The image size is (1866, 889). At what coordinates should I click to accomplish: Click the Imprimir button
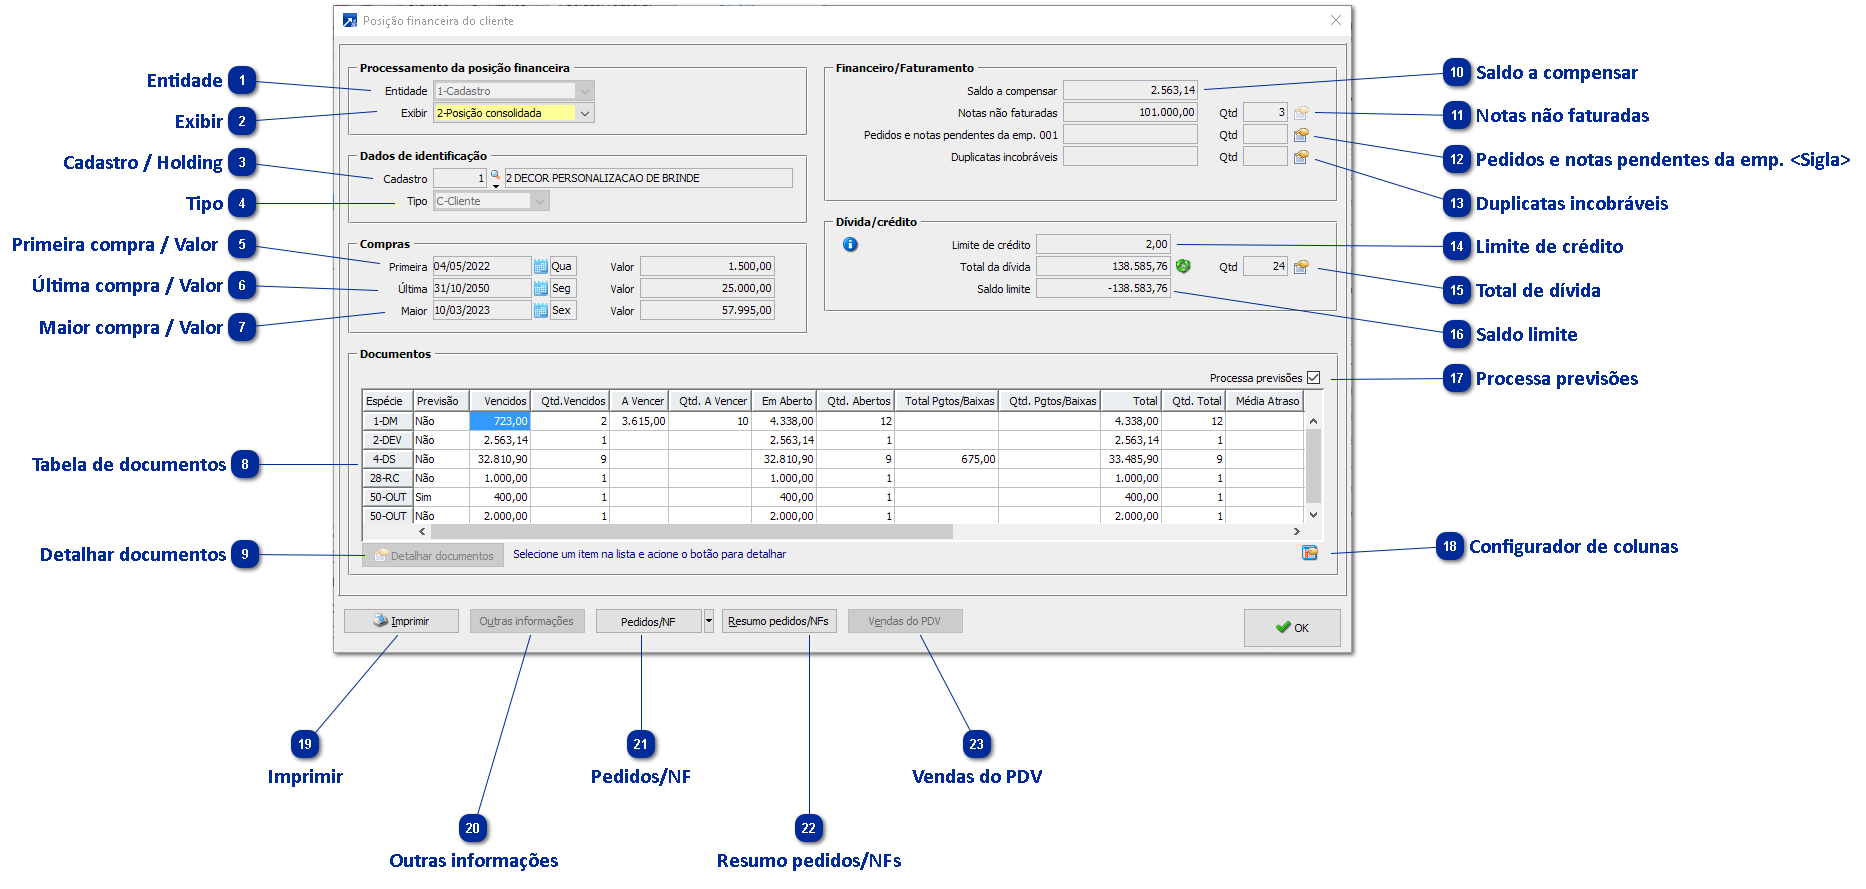pos(401,621)
